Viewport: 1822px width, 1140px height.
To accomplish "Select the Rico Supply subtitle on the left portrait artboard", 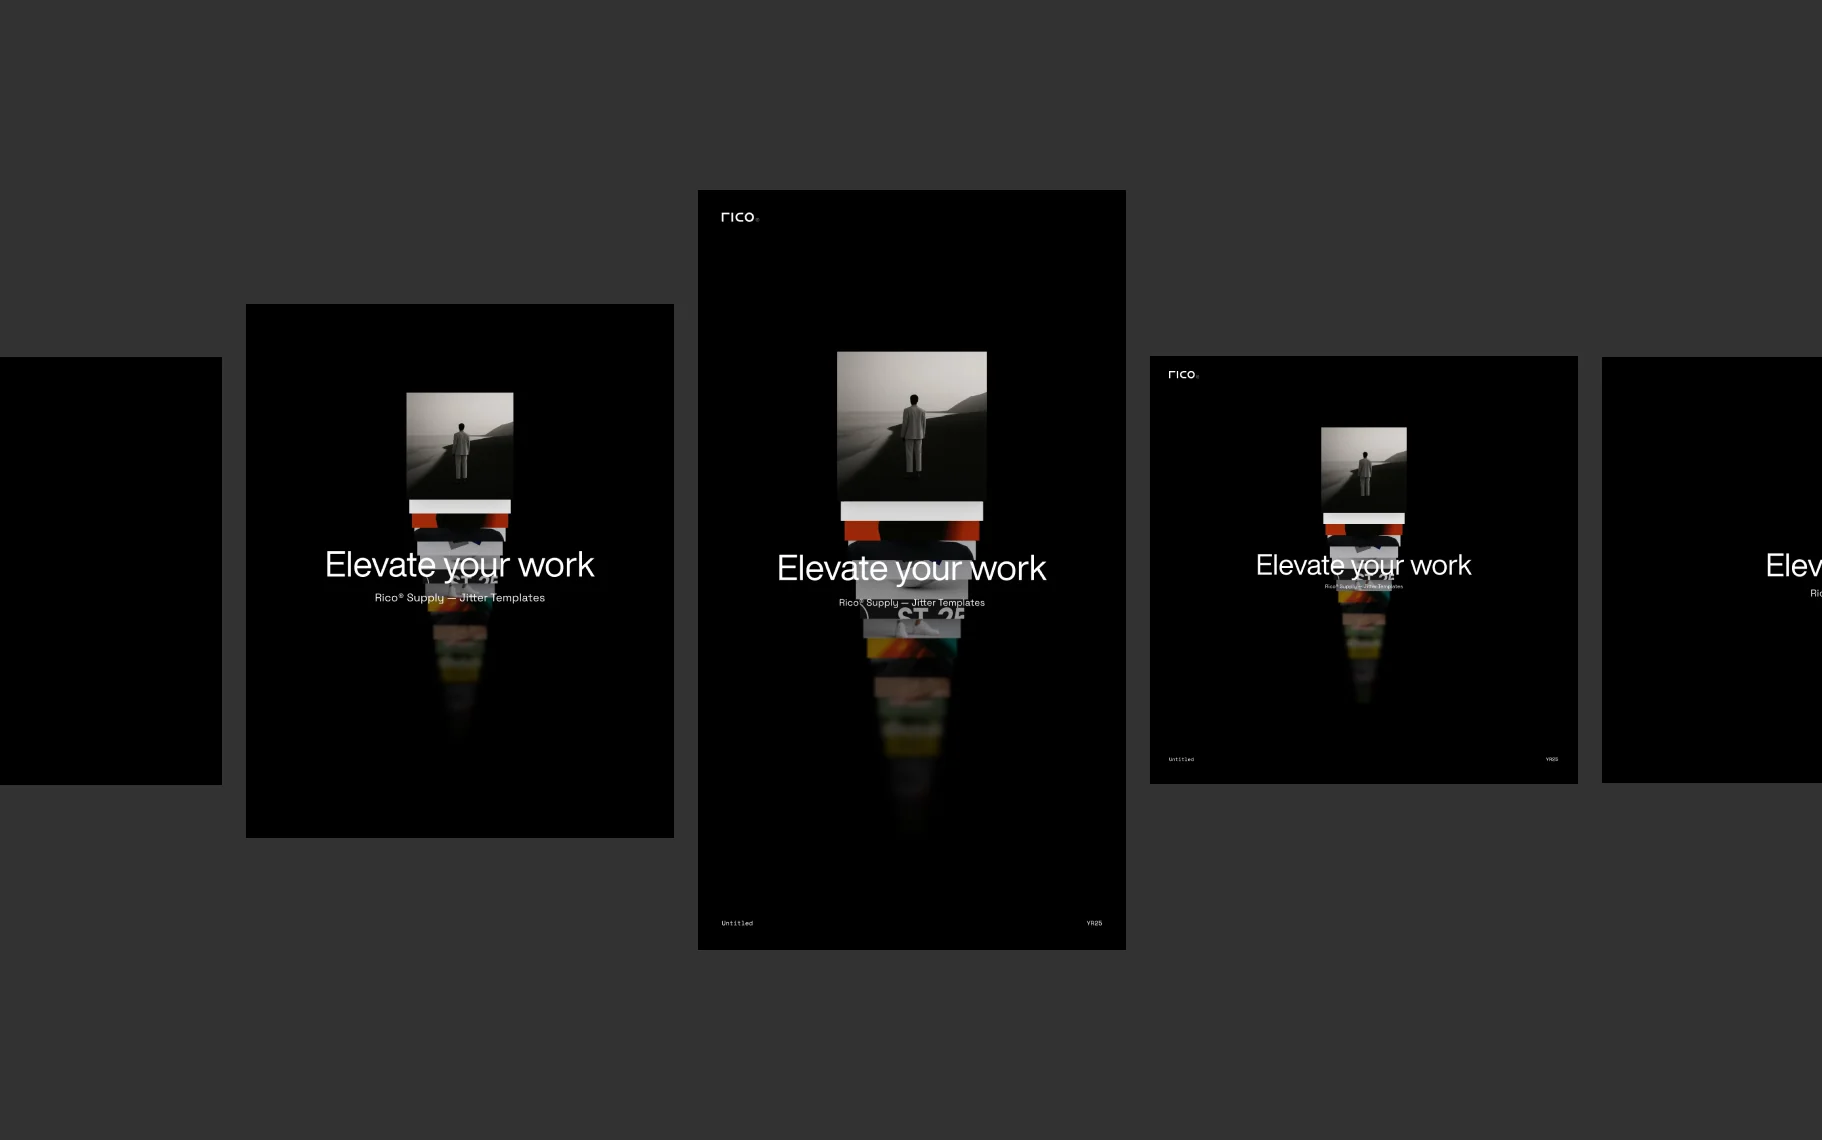I will (x=459, y=598).
